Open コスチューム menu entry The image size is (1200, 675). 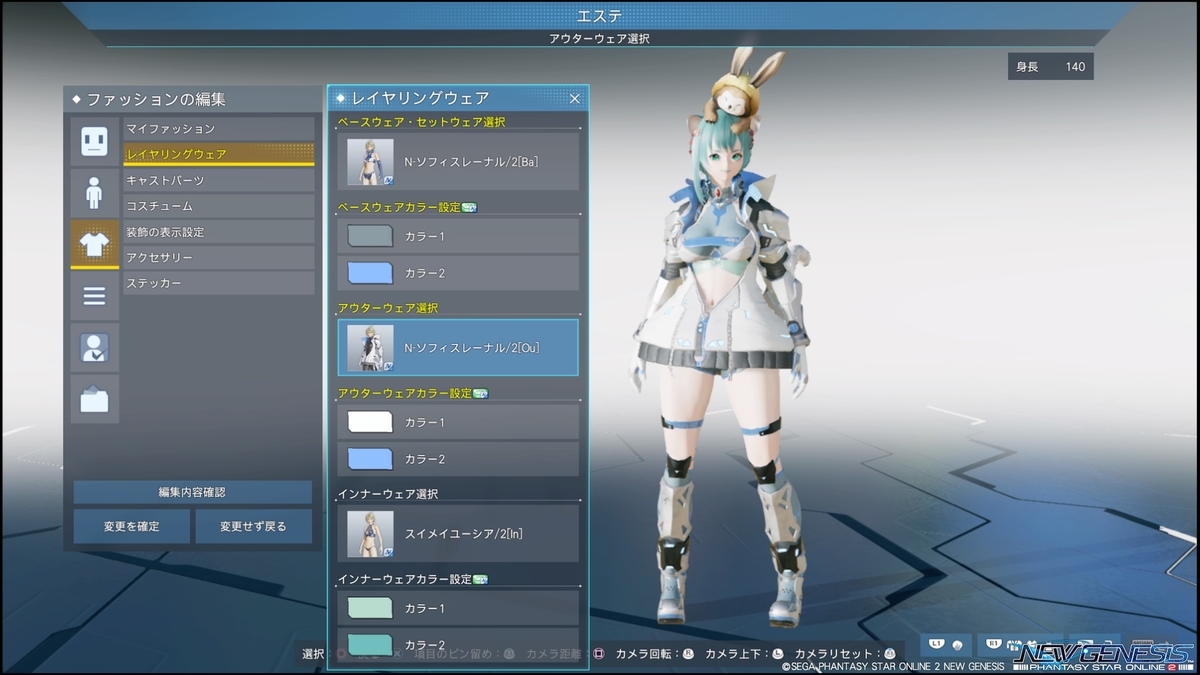coord(218,206)
